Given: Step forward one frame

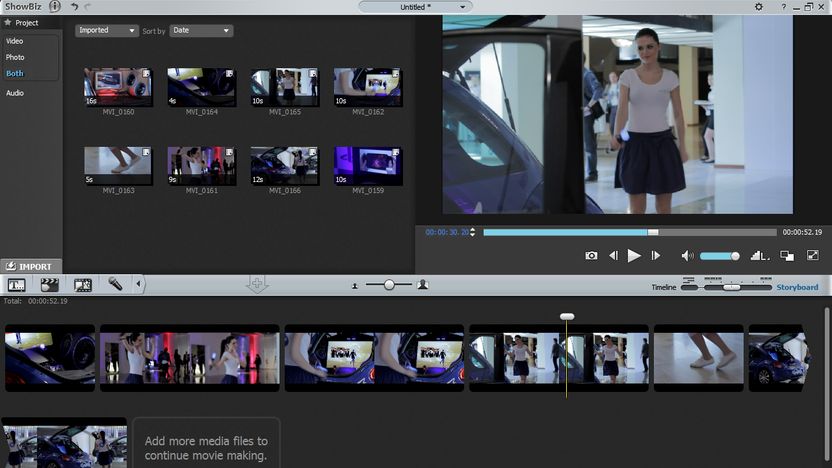Looking at the screenshot, I should tap(656, 256).
